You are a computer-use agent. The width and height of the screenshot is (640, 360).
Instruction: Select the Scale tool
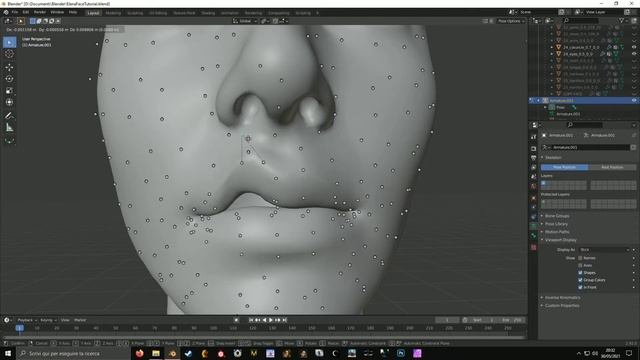(x=9, y=91)
